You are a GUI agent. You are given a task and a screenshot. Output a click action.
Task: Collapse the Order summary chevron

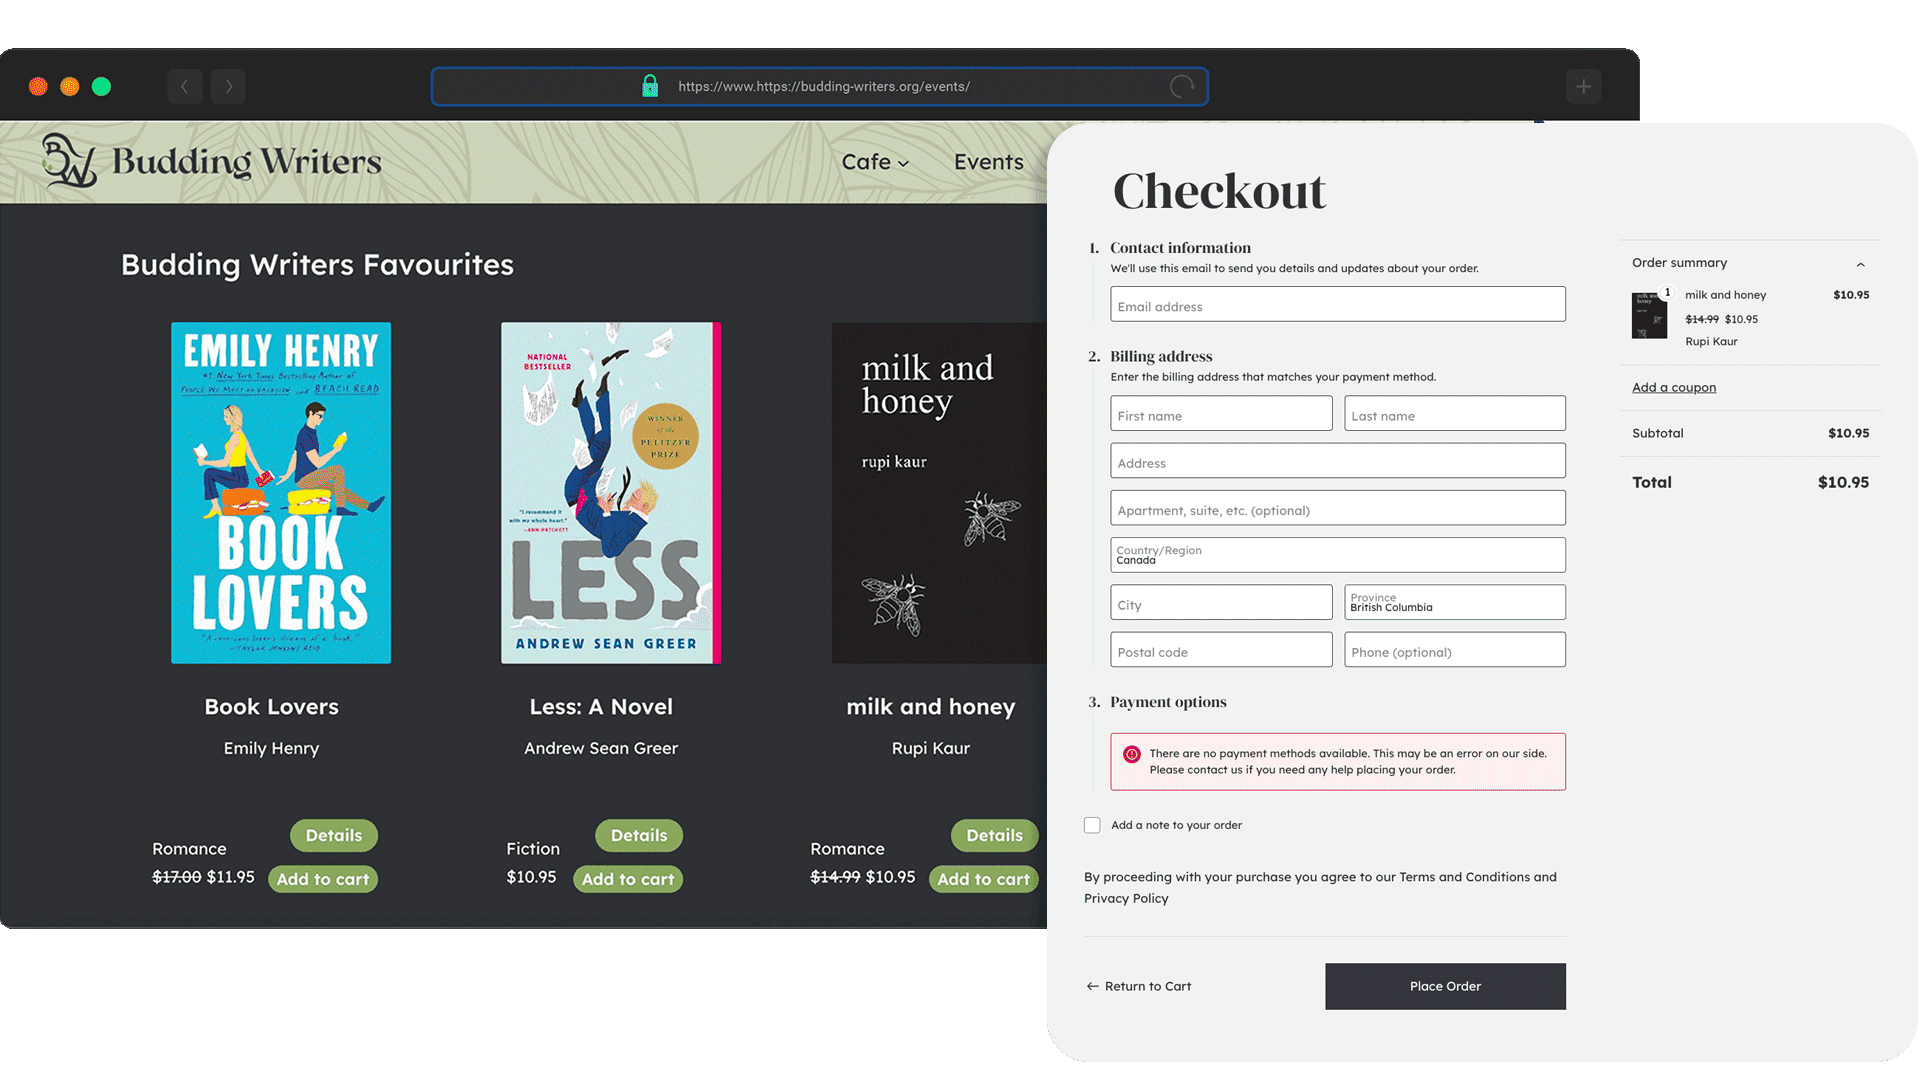[1861, 264]
